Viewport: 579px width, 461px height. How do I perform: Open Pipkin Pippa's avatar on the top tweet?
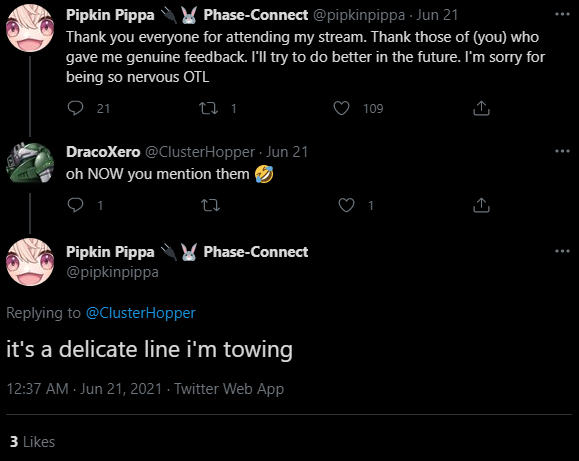[30, 28]
